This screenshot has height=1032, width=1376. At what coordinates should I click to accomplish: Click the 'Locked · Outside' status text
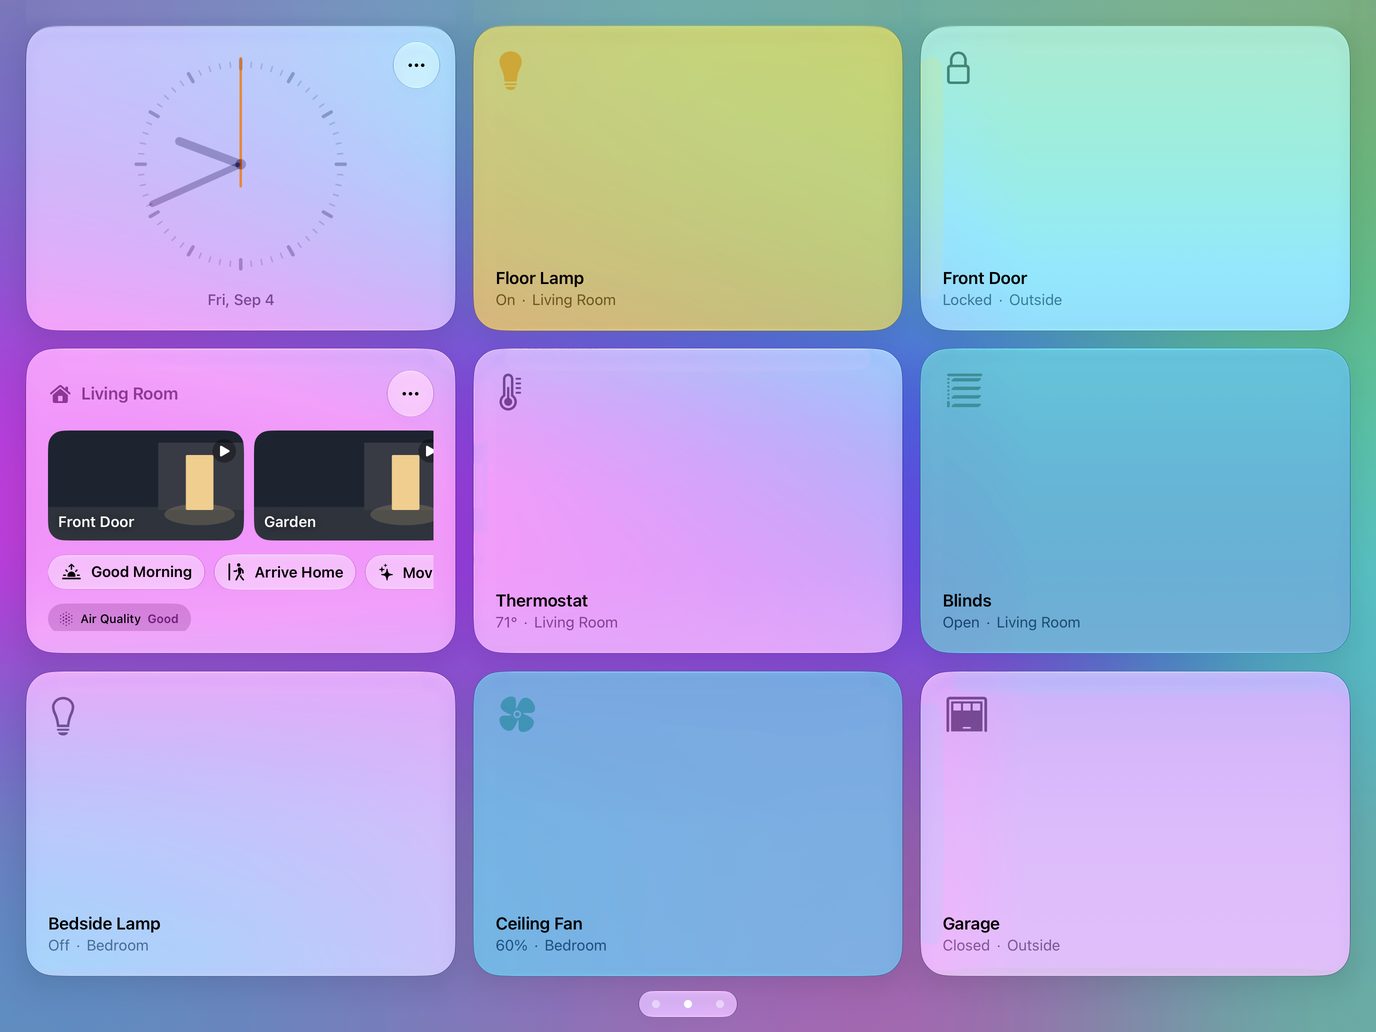[1002, 300]
